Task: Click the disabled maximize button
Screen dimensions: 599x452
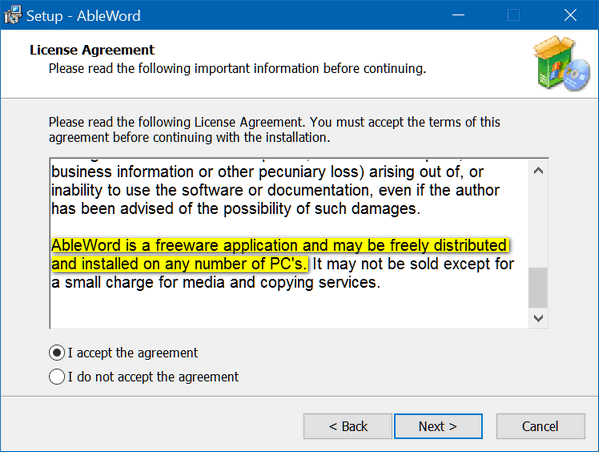Action: point(513,15)
